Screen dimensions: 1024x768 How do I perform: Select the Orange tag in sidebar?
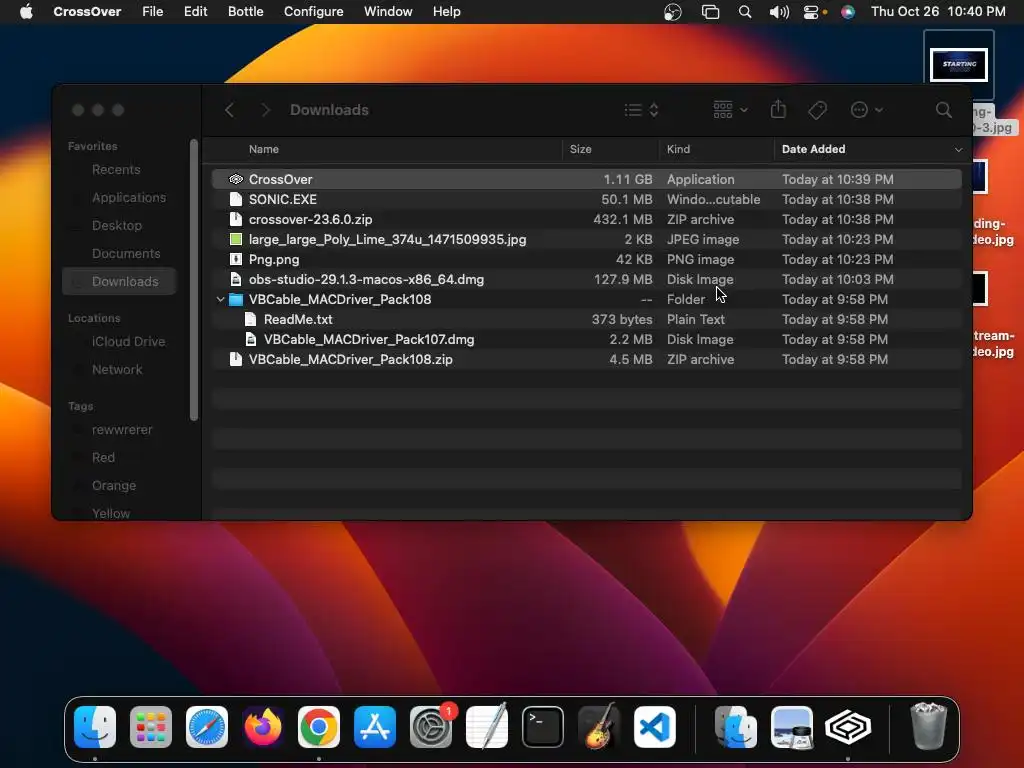[x=114, y=486]
